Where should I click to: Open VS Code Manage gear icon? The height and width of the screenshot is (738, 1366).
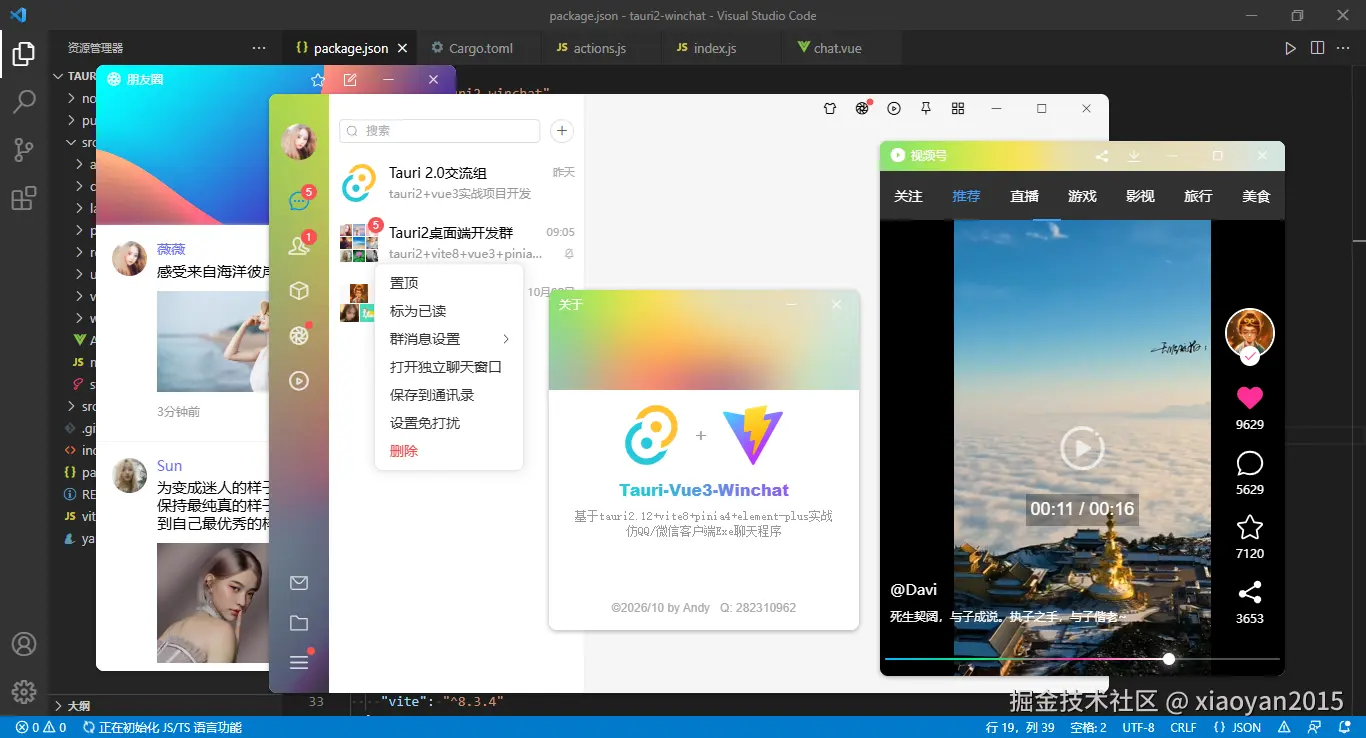pyautogui.click(x=24, y=692)
